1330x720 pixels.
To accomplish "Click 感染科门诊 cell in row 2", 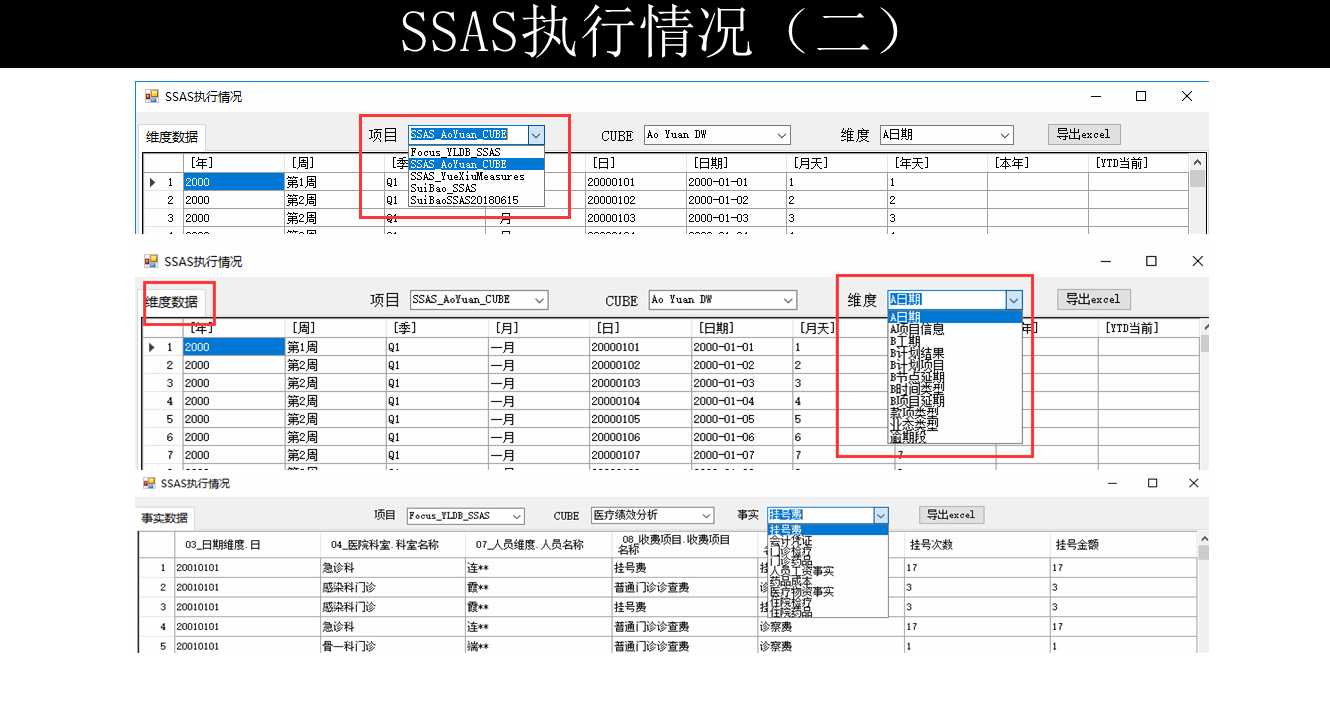I will pos(393,587).
